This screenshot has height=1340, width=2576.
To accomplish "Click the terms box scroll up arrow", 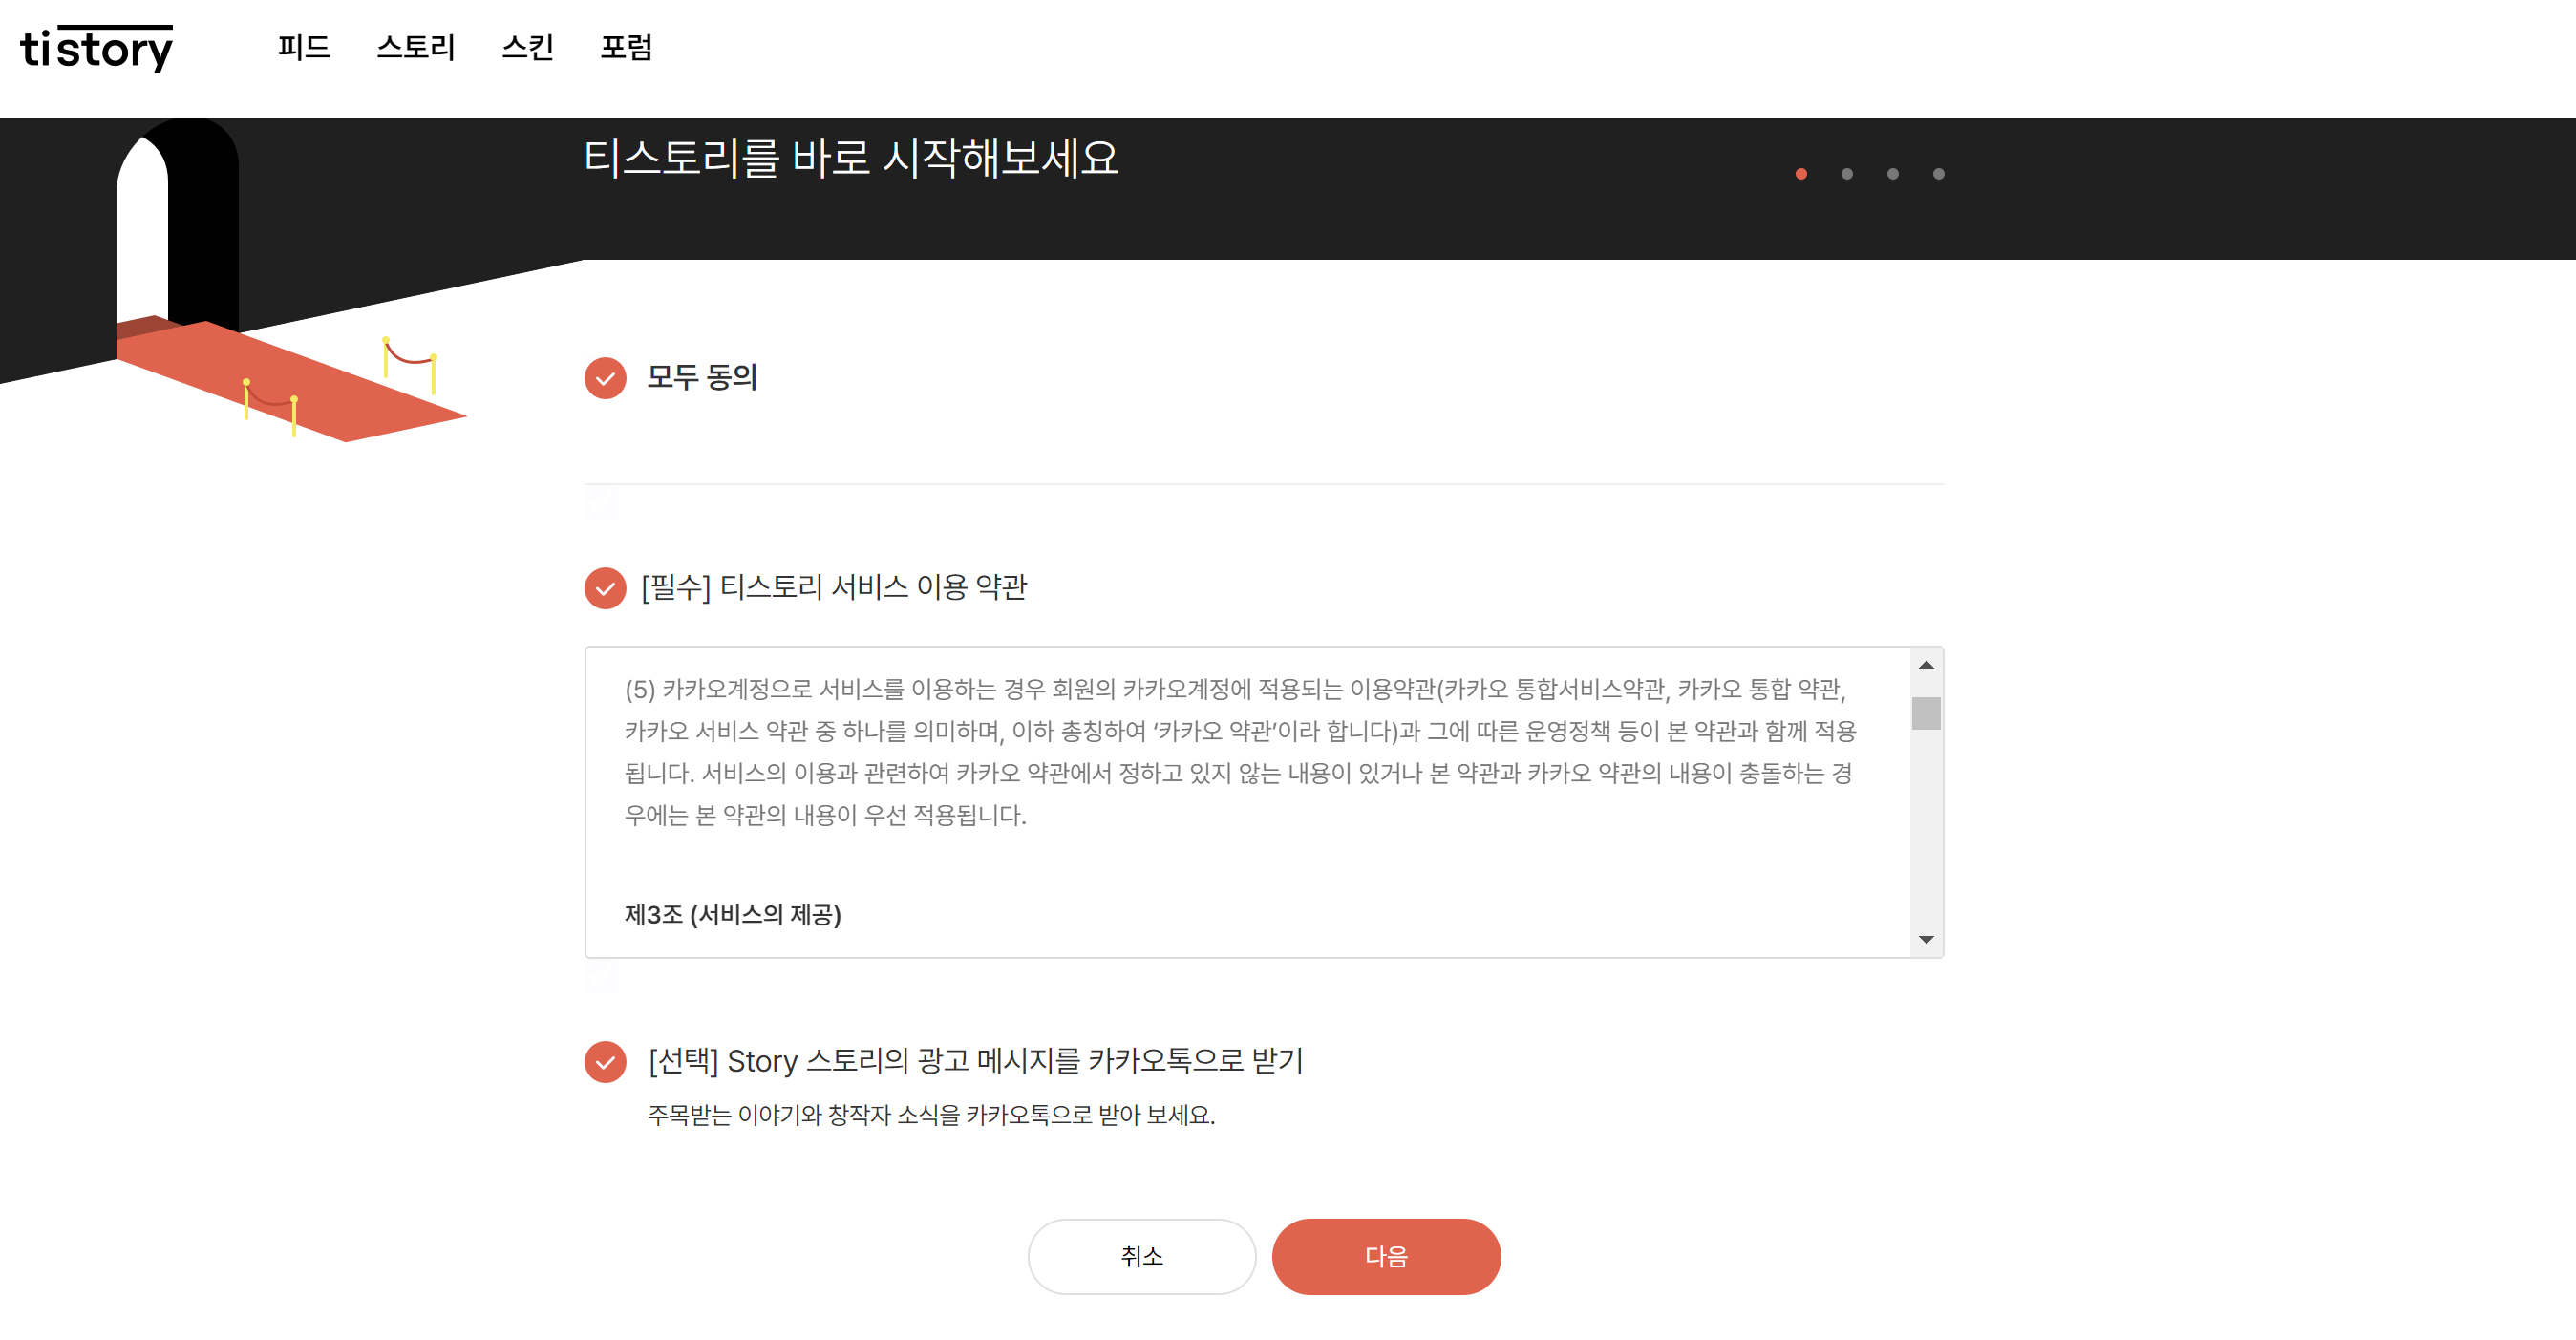I will [1926, 665].
